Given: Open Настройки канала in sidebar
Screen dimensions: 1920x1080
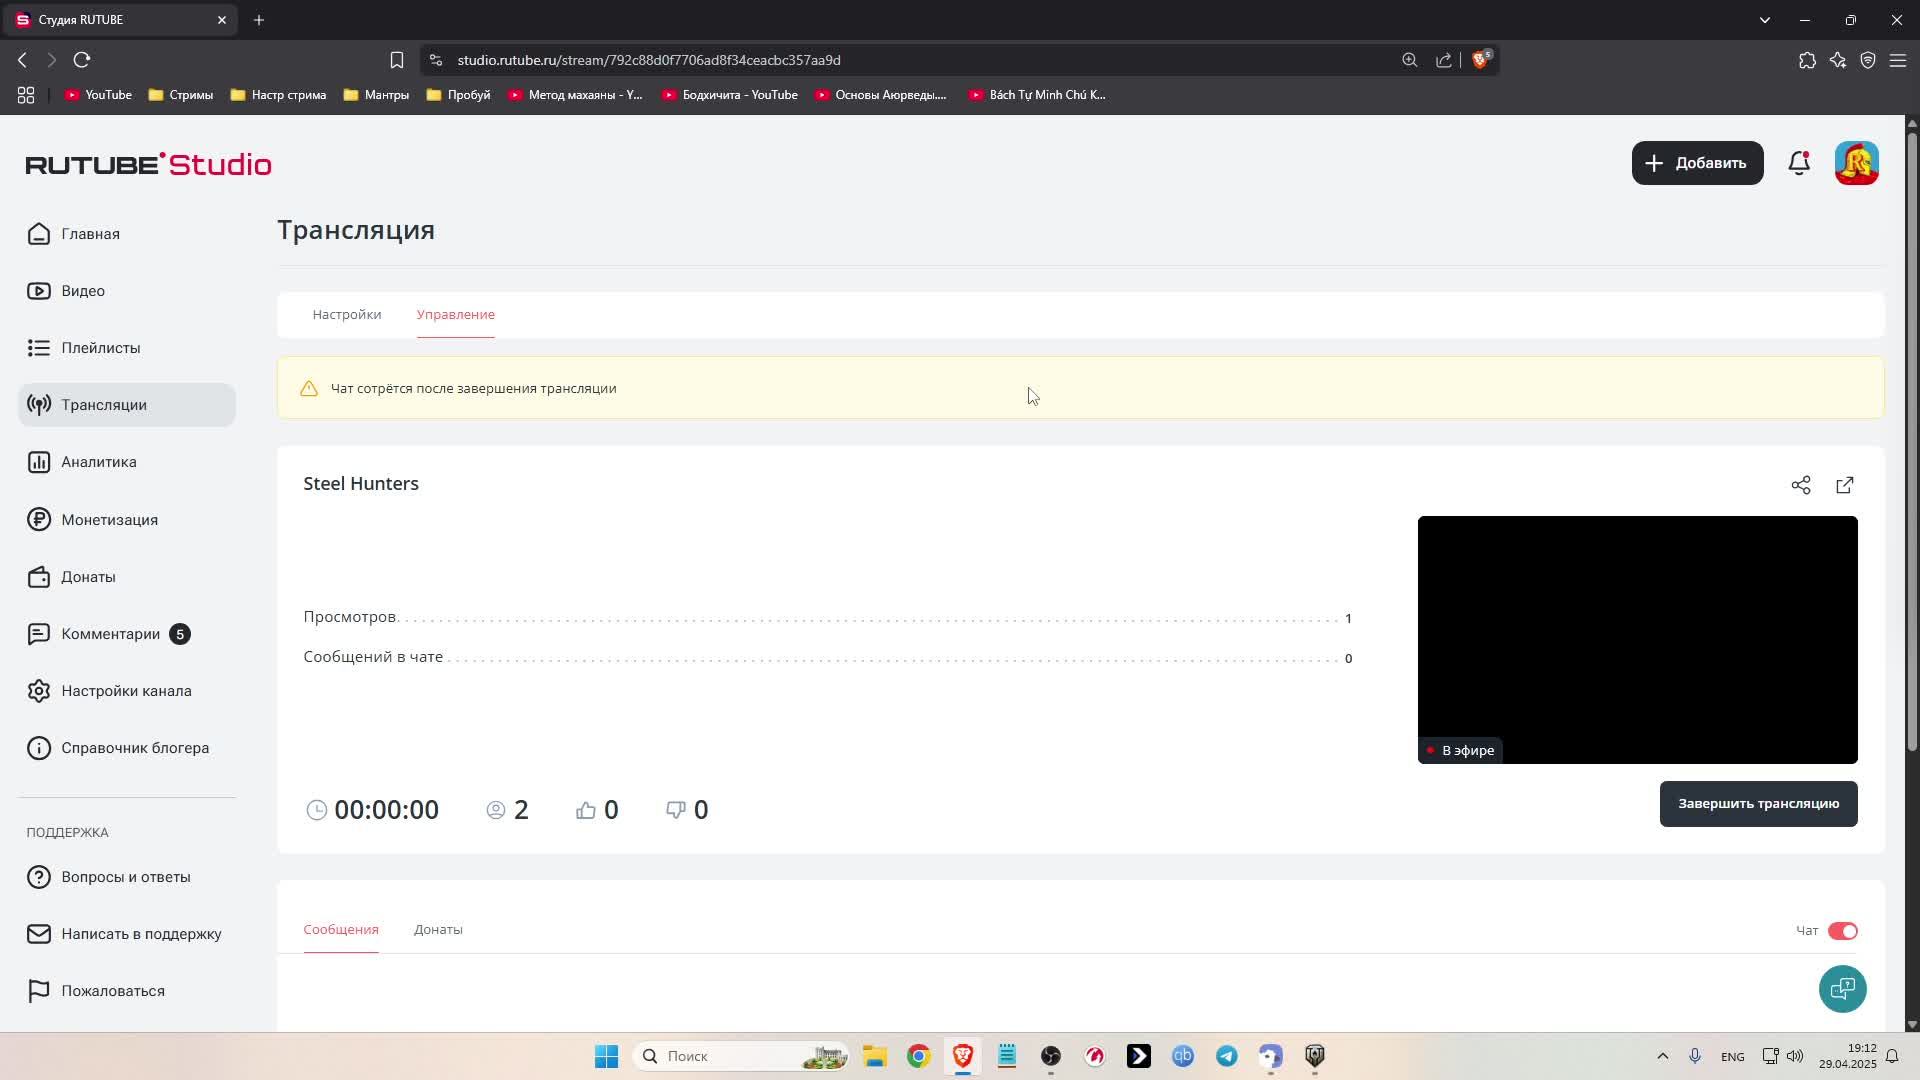Looking at the screenshot, I should [x=126, y=691].
